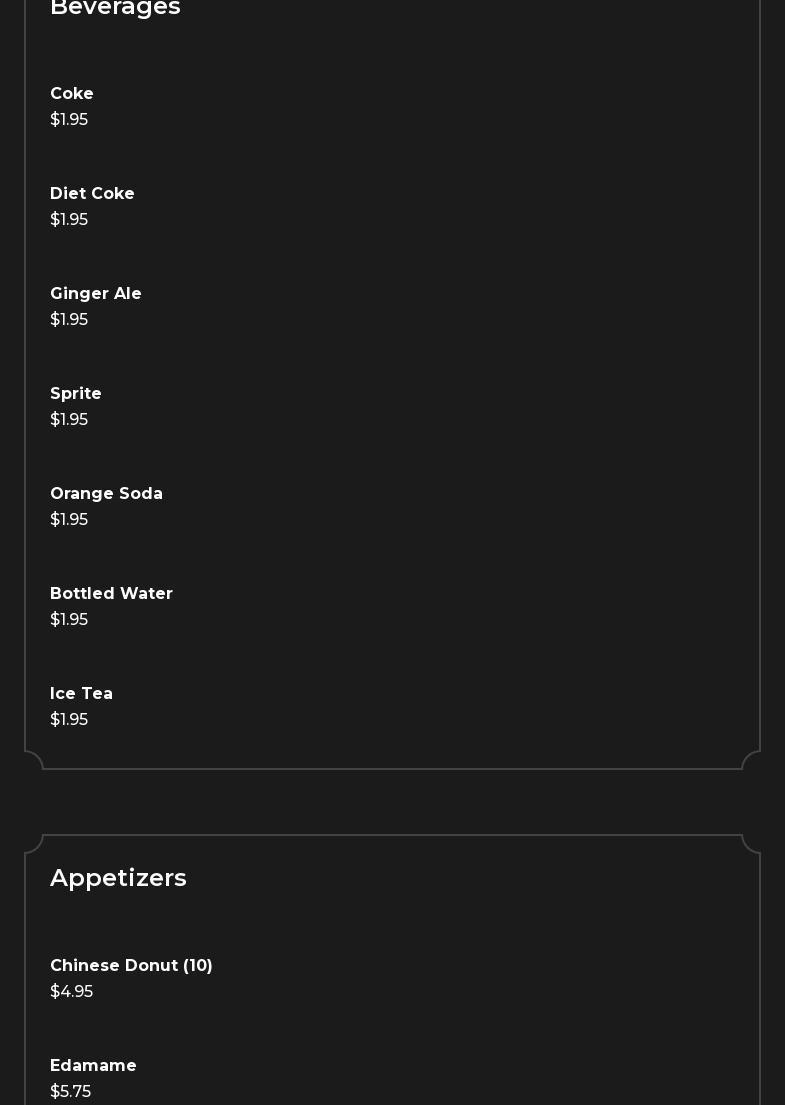
Task: Click the $4.95 Chinese Donut price
Action: [71, 992]
